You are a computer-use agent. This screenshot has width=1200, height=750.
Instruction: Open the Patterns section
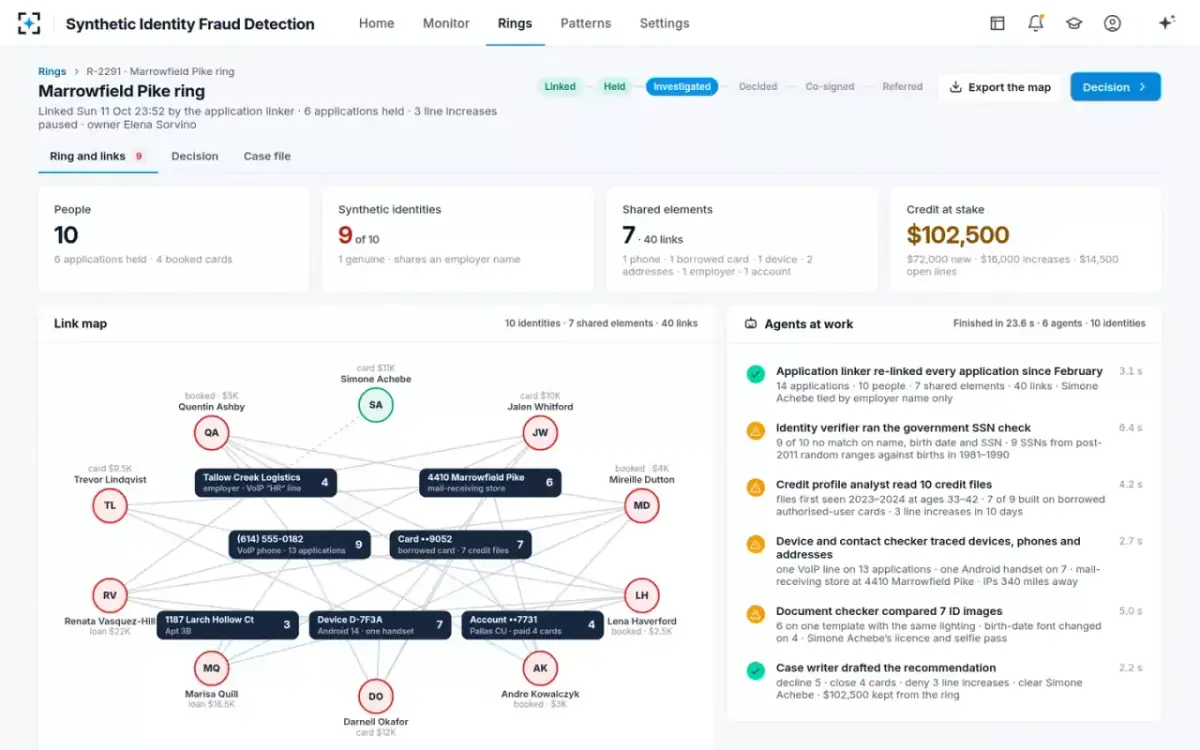(586, 23)
